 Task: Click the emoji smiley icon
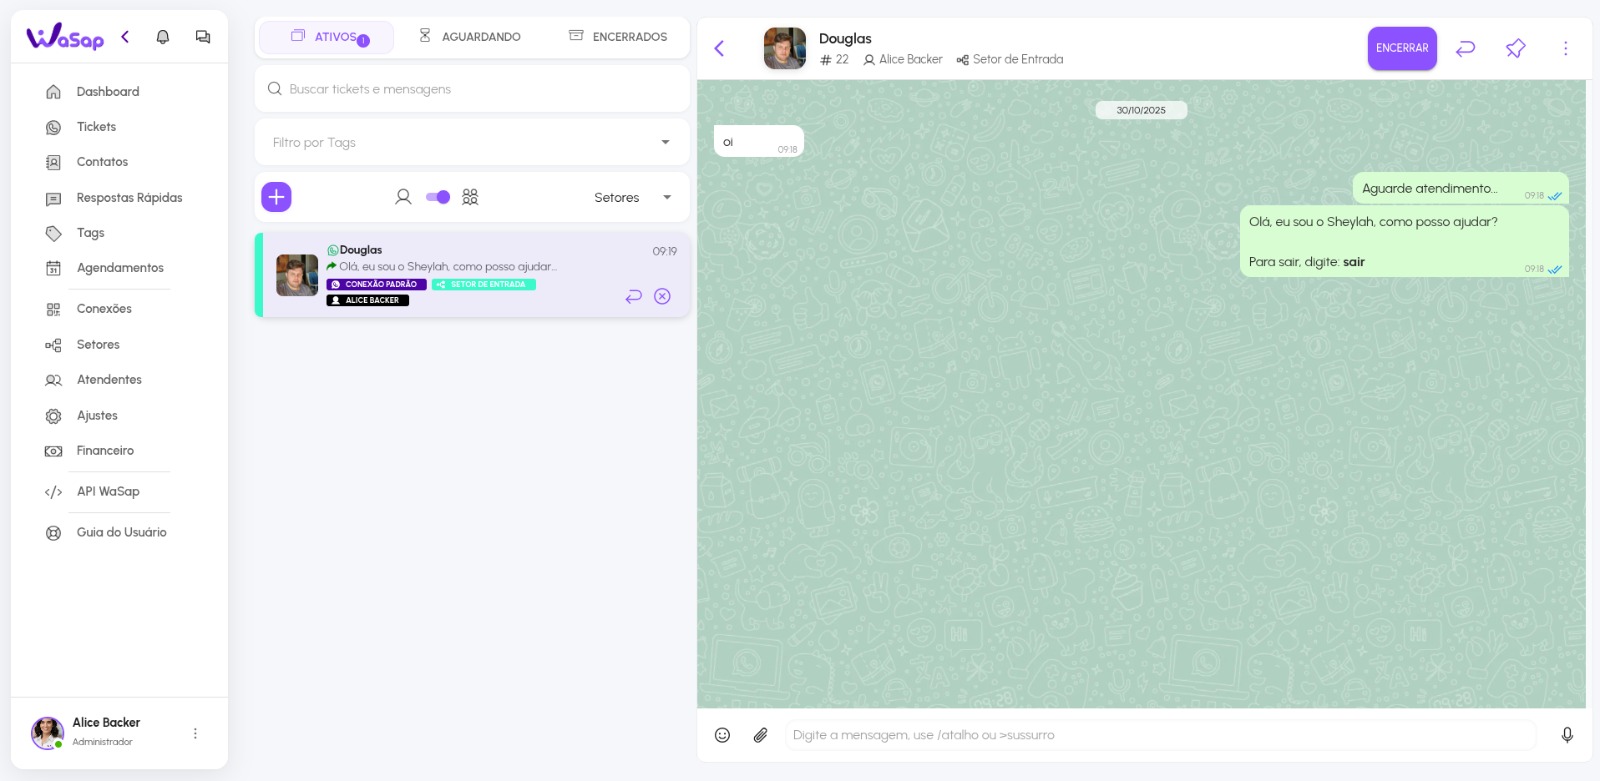click(x=722, y=735)
